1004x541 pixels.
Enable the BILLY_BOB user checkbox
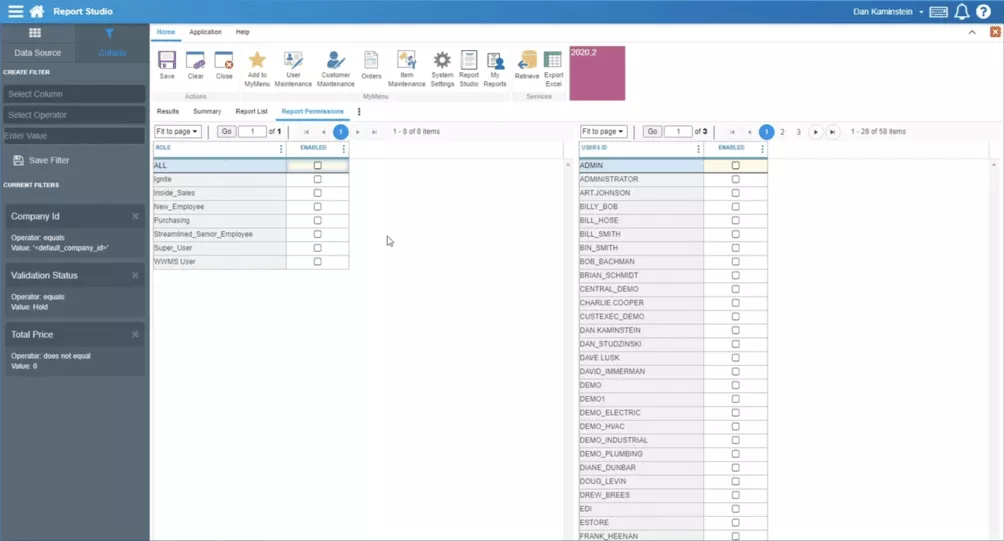click(735, 207)
